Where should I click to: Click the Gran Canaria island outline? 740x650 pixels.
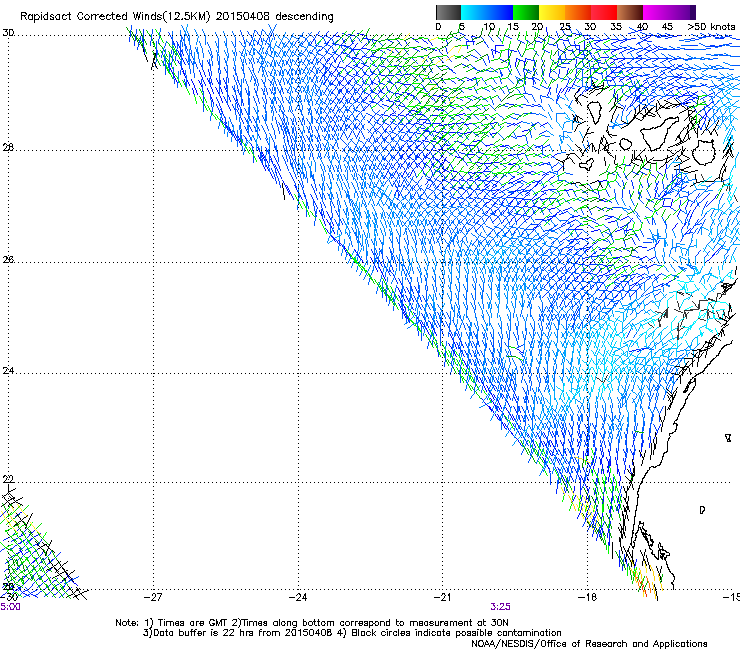[x=704, y=152]
